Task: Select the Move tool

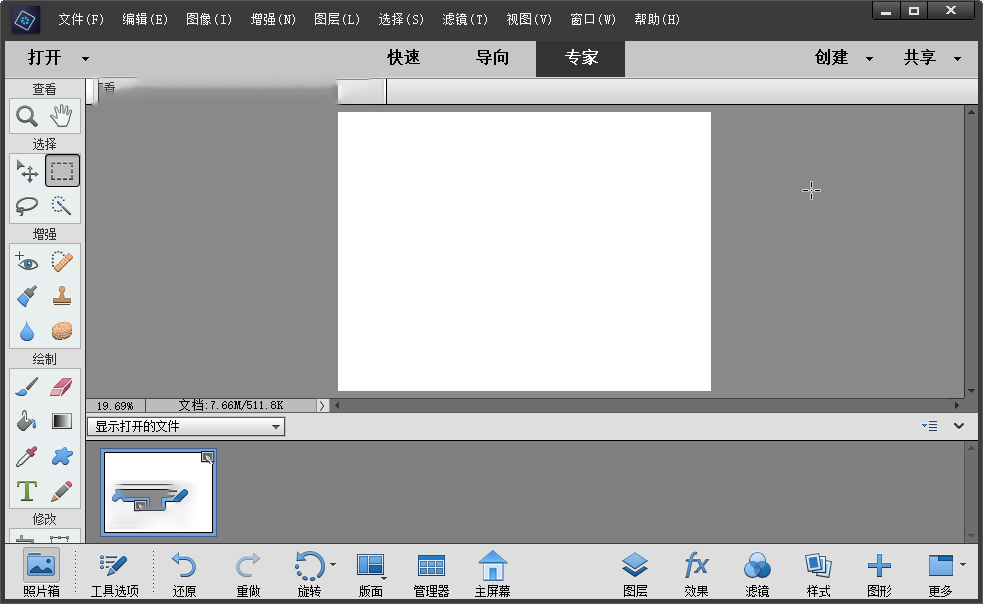Action: click(27, 171)
